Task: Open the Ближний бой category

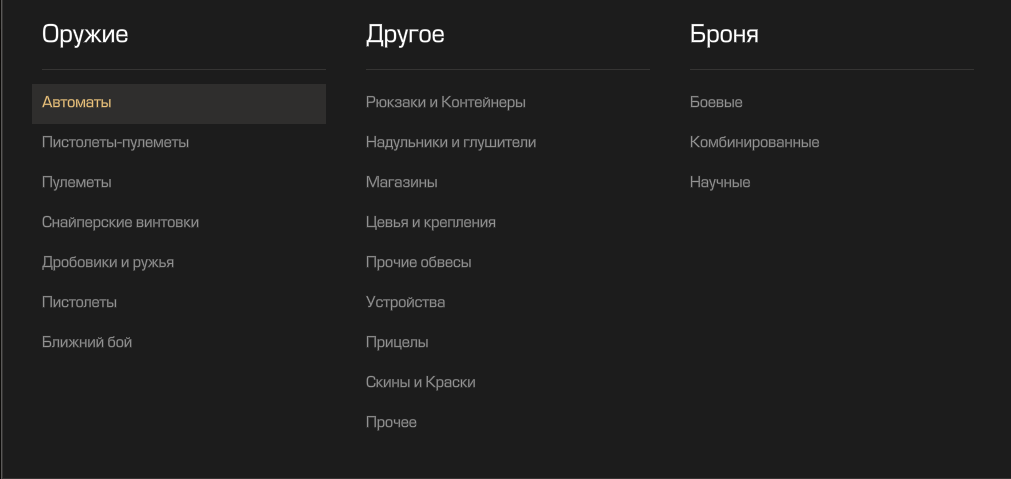Action: tap(87, 343)
